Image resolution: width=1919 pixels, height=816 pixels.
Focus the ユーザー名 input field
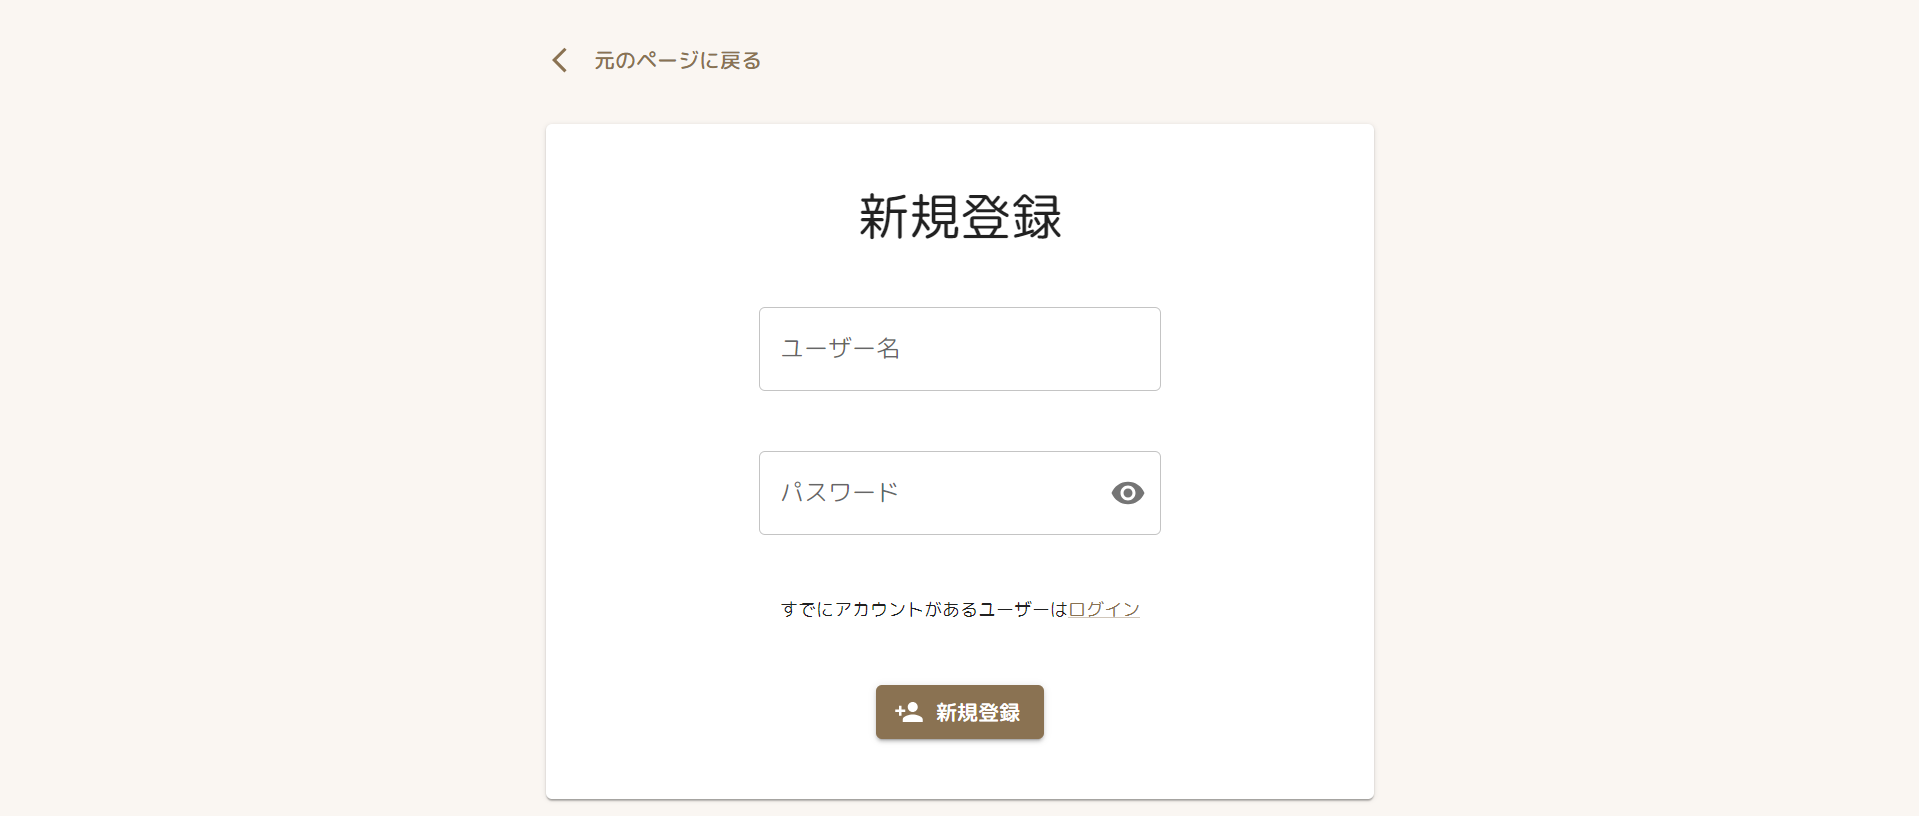coord(959,349)
